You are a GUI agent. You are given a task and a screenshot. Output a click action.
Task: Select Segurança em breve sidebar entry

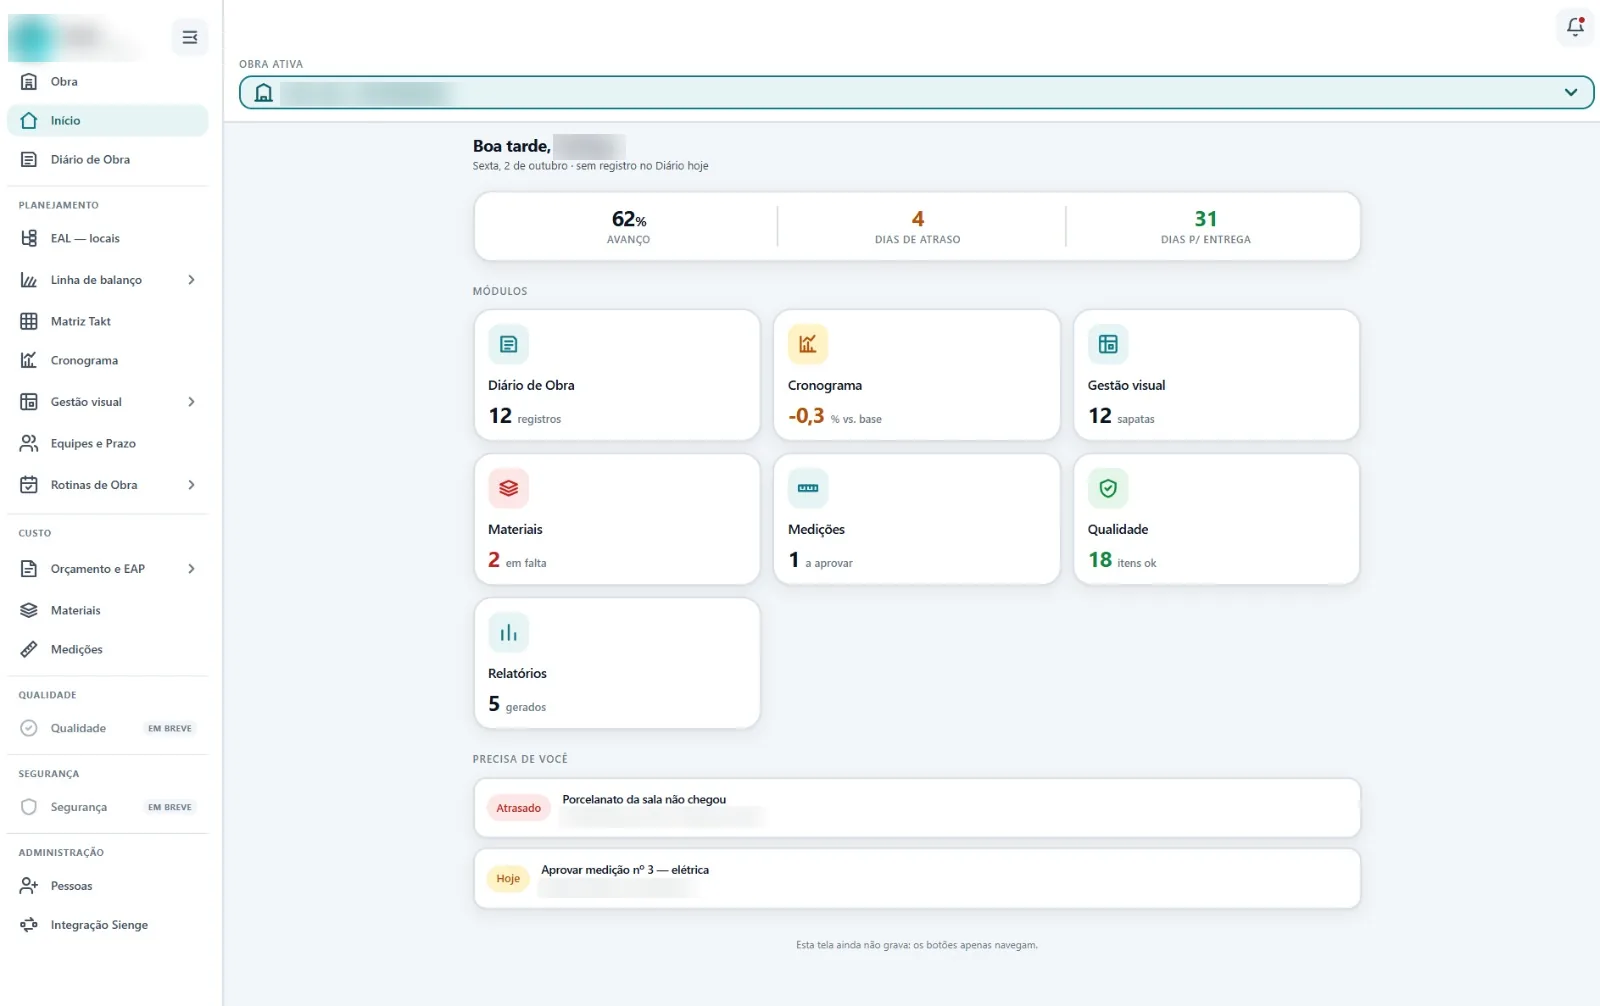point(108,807)
